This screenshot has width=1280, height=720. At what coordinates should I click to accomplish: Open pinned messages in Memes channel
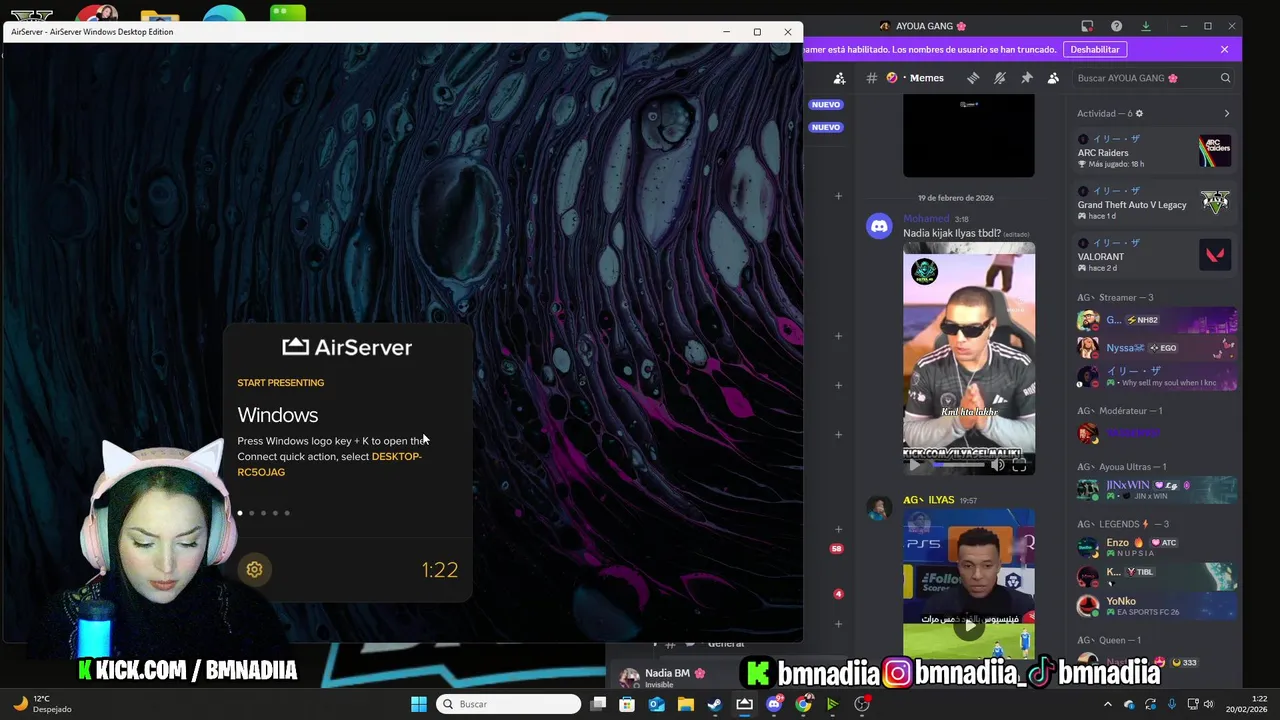pos(1026,78)
